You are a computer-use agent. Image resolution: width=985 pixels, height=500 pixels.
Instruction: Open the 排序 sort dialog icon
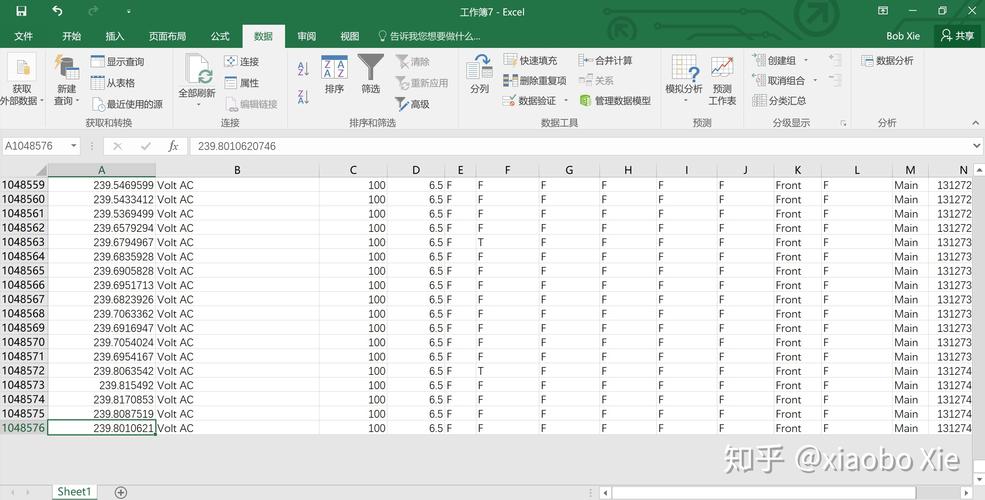pos(334,67)
